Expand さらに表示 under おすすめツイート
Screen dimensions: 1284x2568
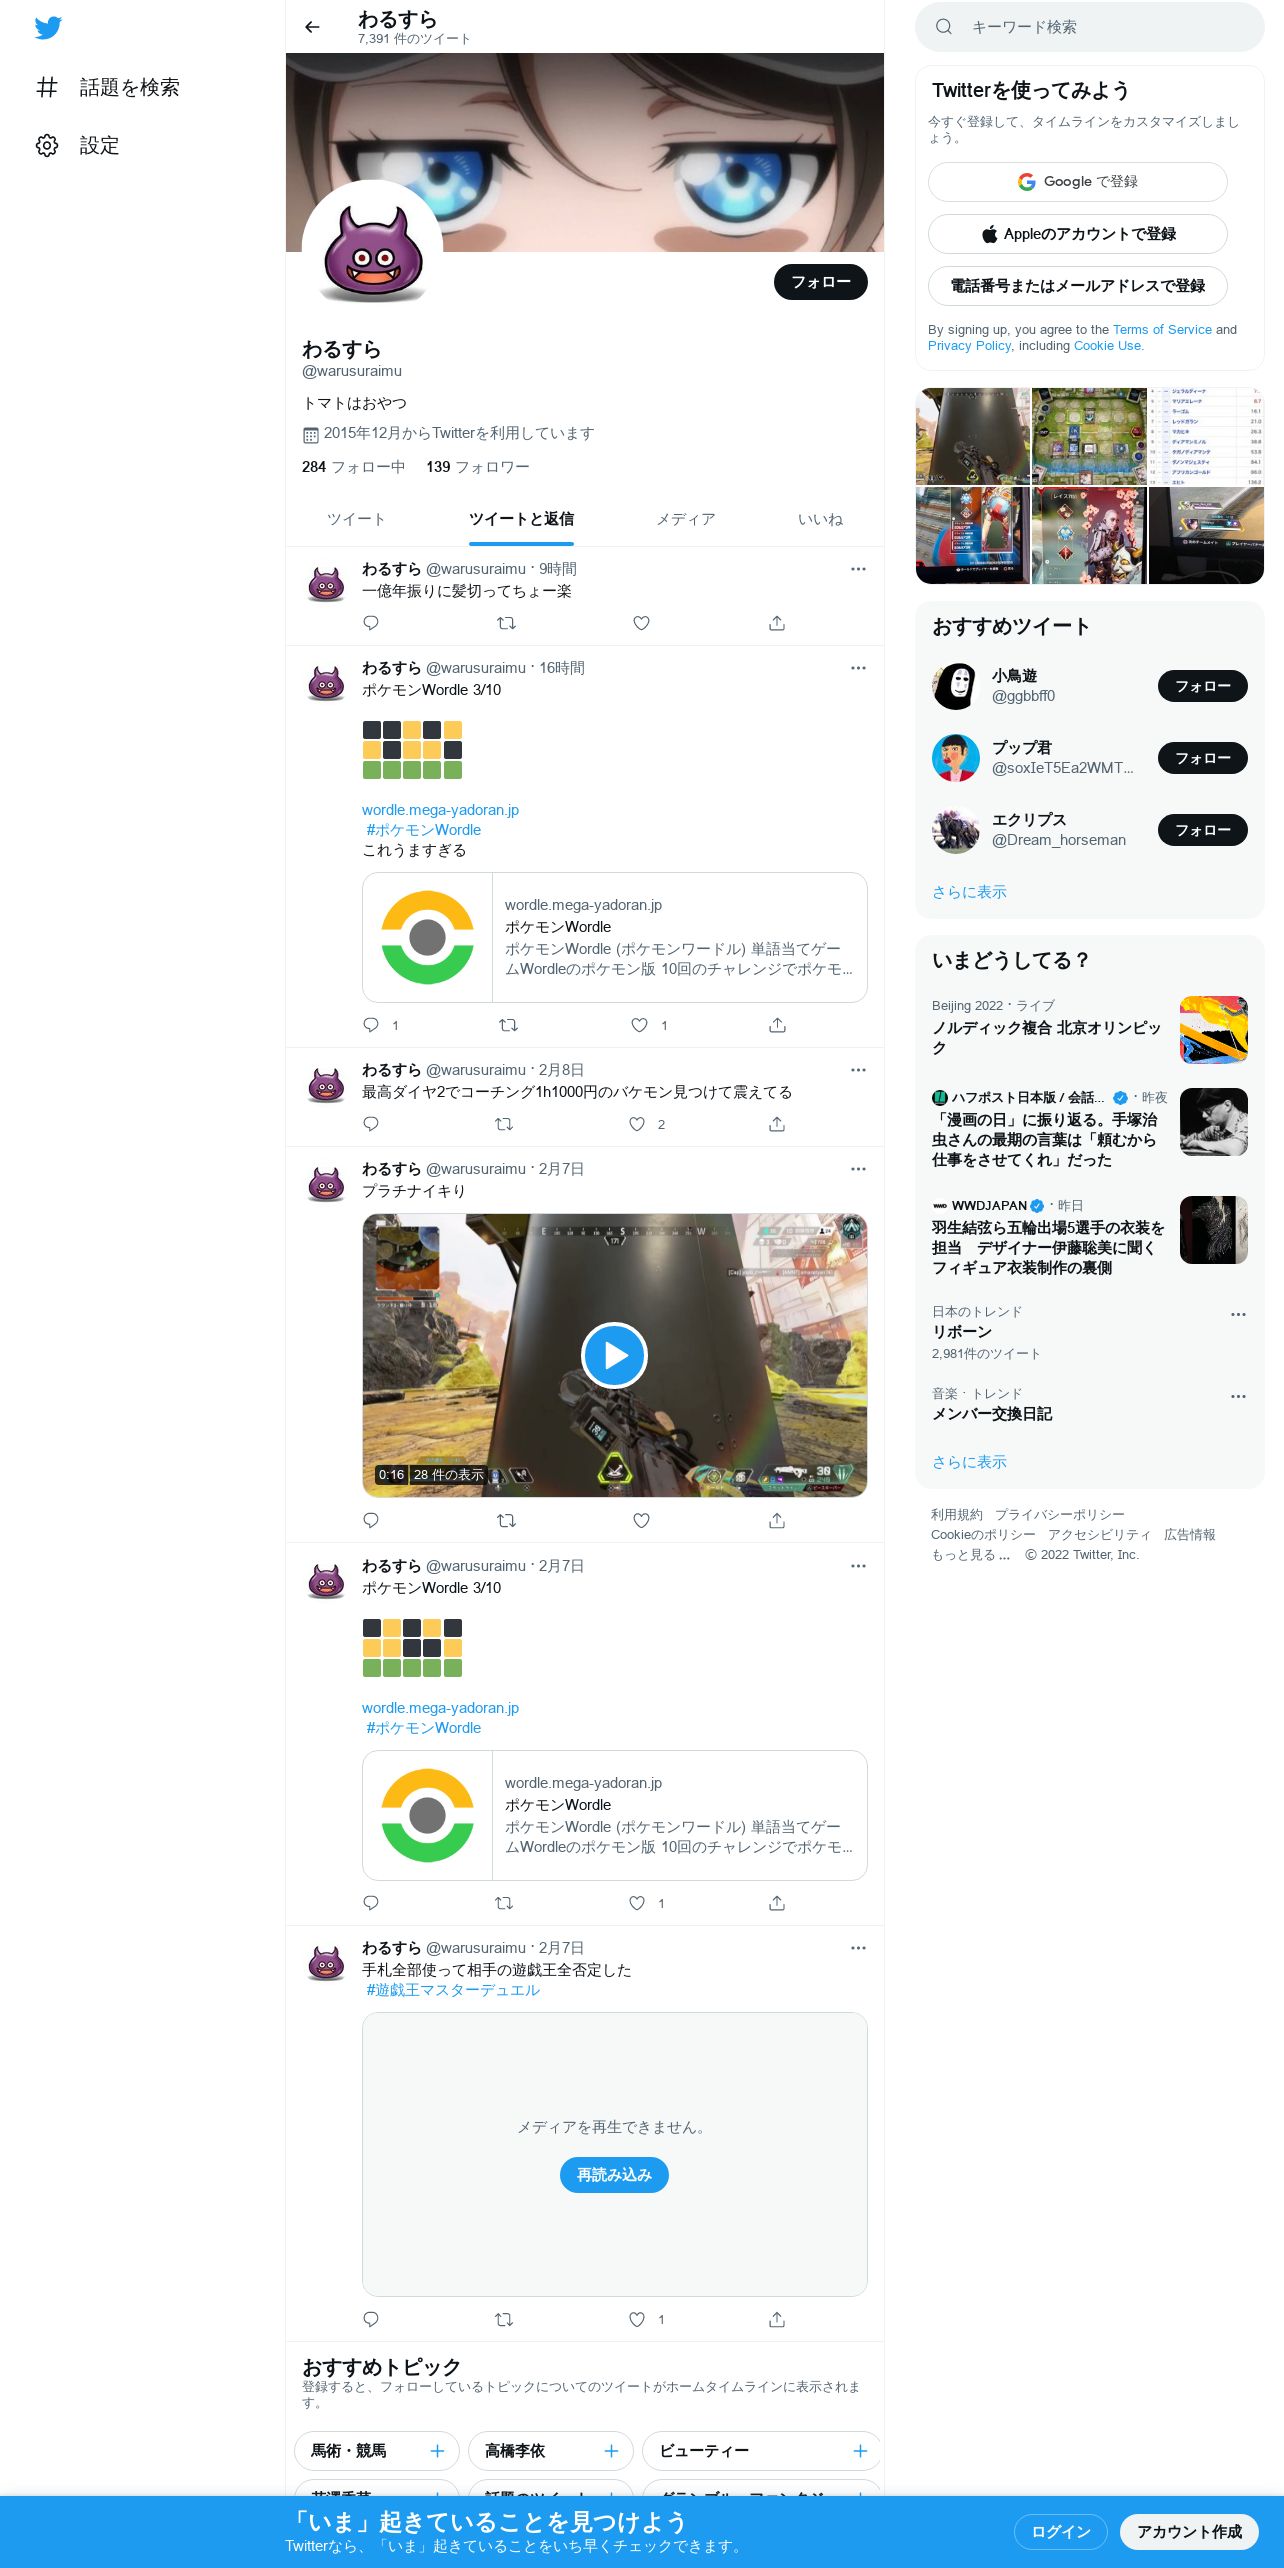(969, 892)
